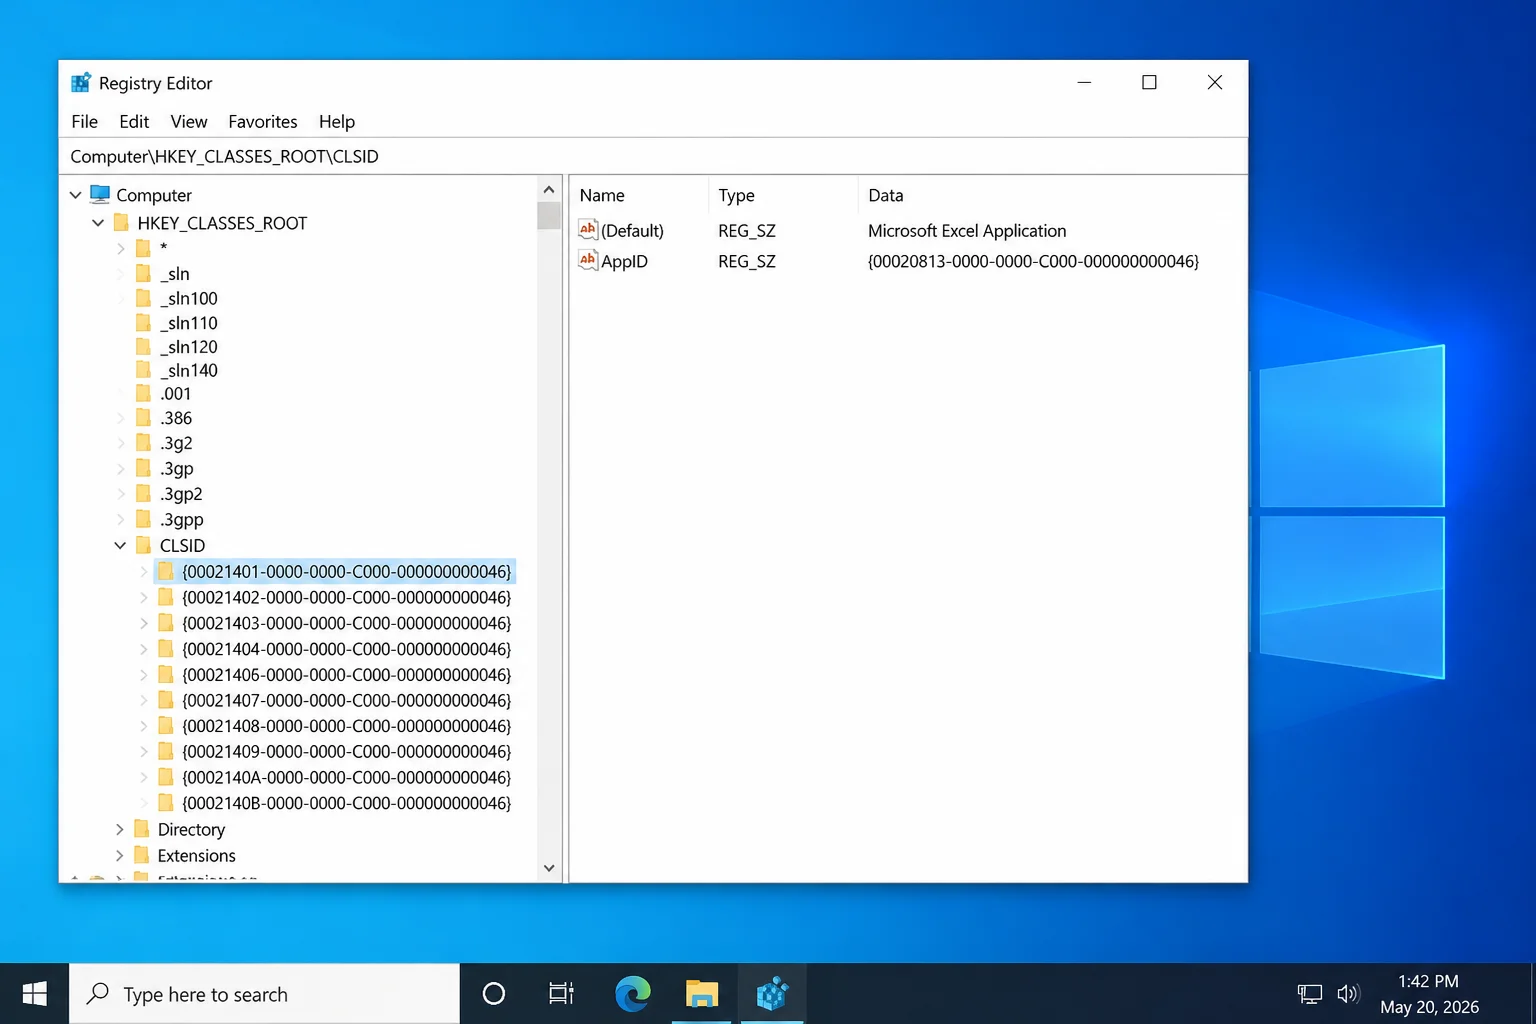
Task: Open the Help menu
Action: (337, 121)
